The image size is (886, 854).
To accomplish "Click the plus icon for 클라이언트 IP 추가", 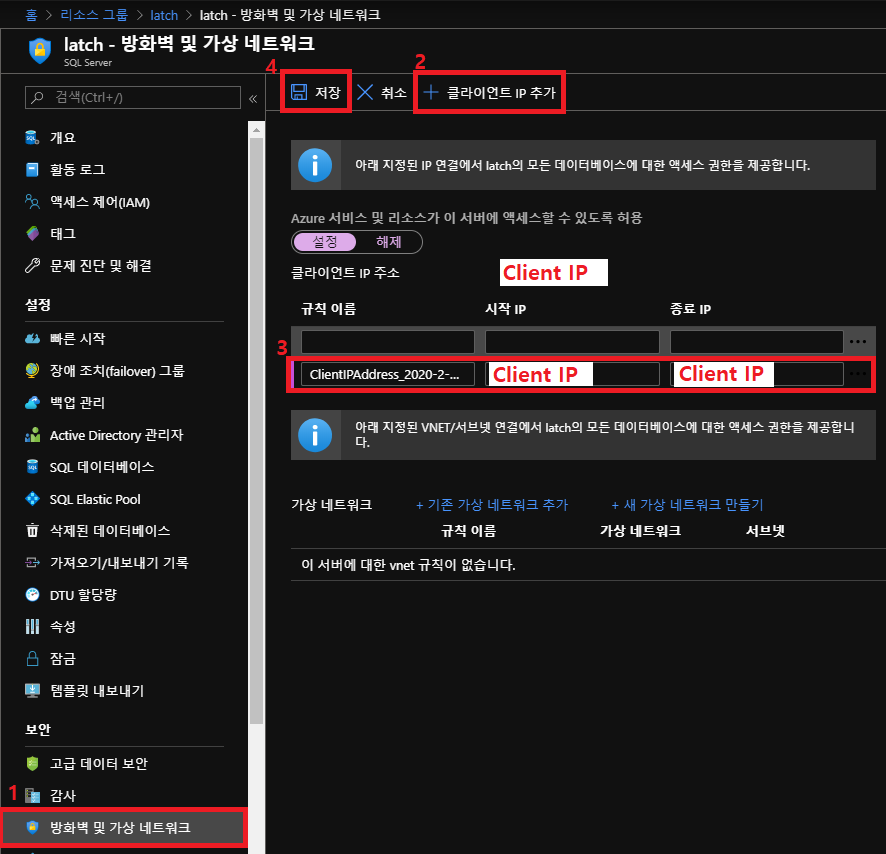I will pos(431,92).
